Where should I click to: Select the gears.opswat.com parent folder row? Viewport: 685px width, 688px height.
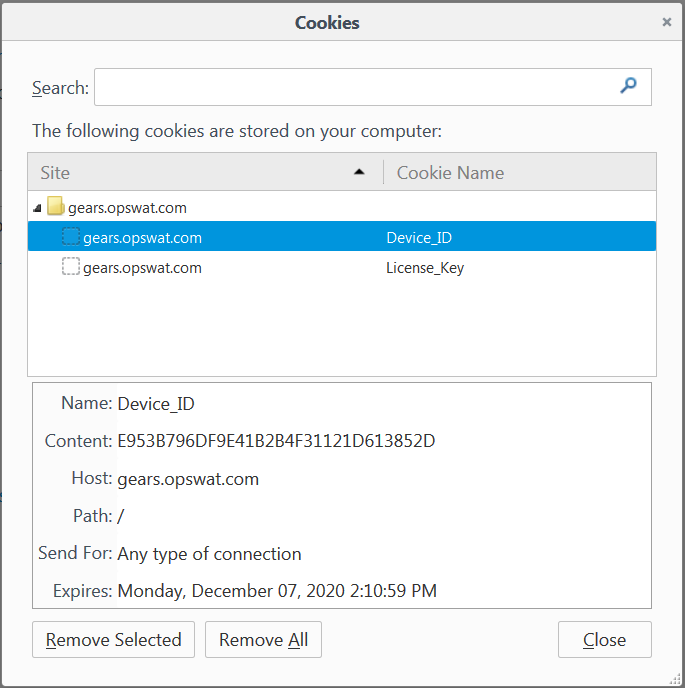(x=342, y=207)
